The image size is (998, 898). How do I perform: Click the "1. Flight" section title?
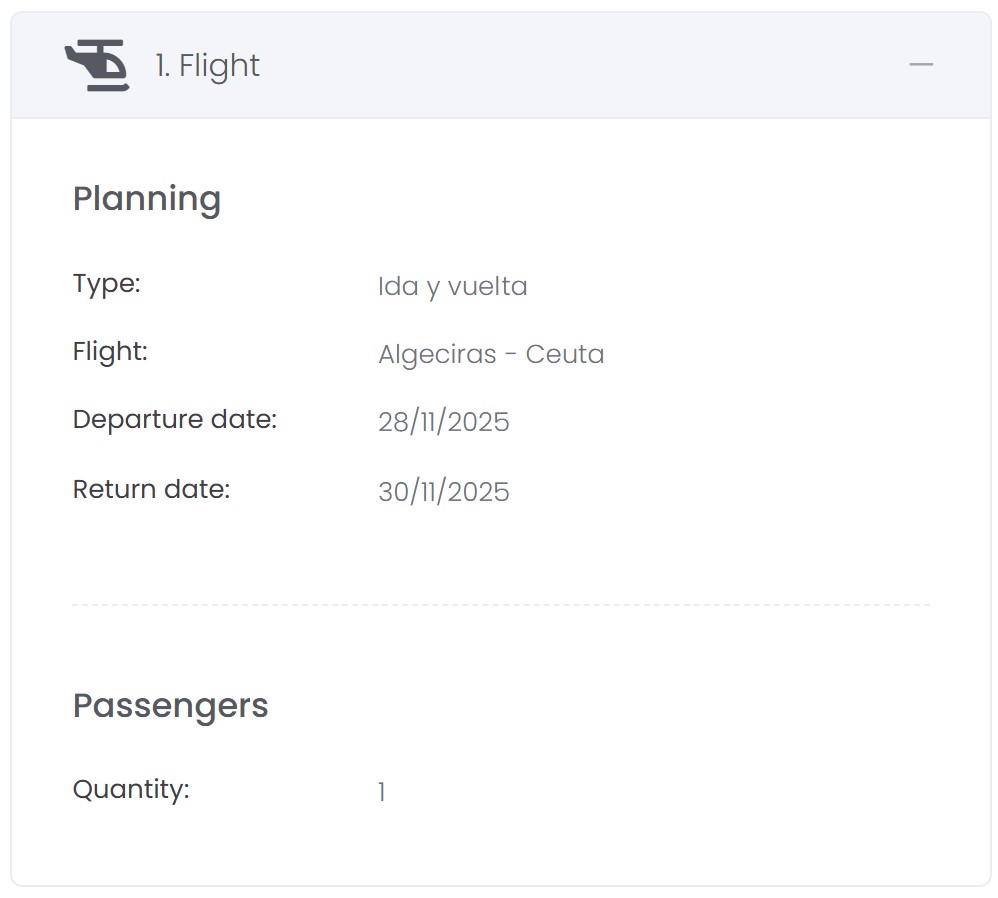[207, 66]
